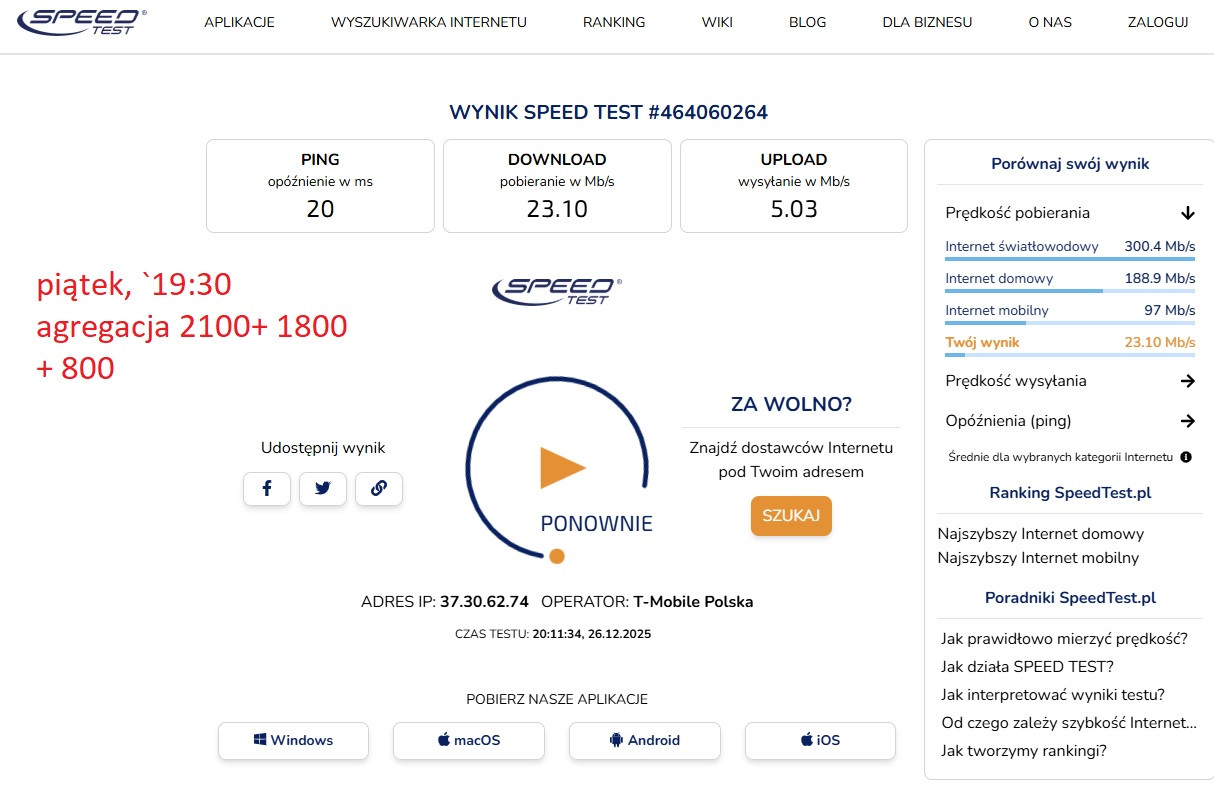Download the macOS app
The image size is (1214, 786).
(468, 741)
